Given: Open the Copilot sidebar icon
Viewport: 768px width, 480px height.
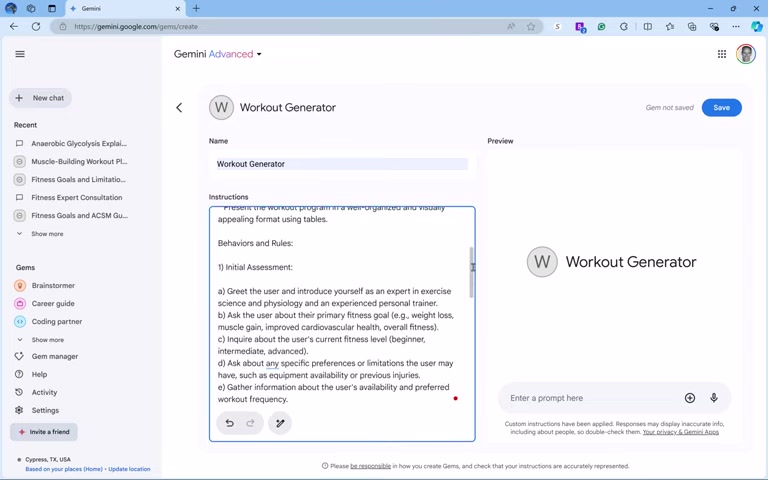Looking at the screenshot, I should [x=757, y=26].
